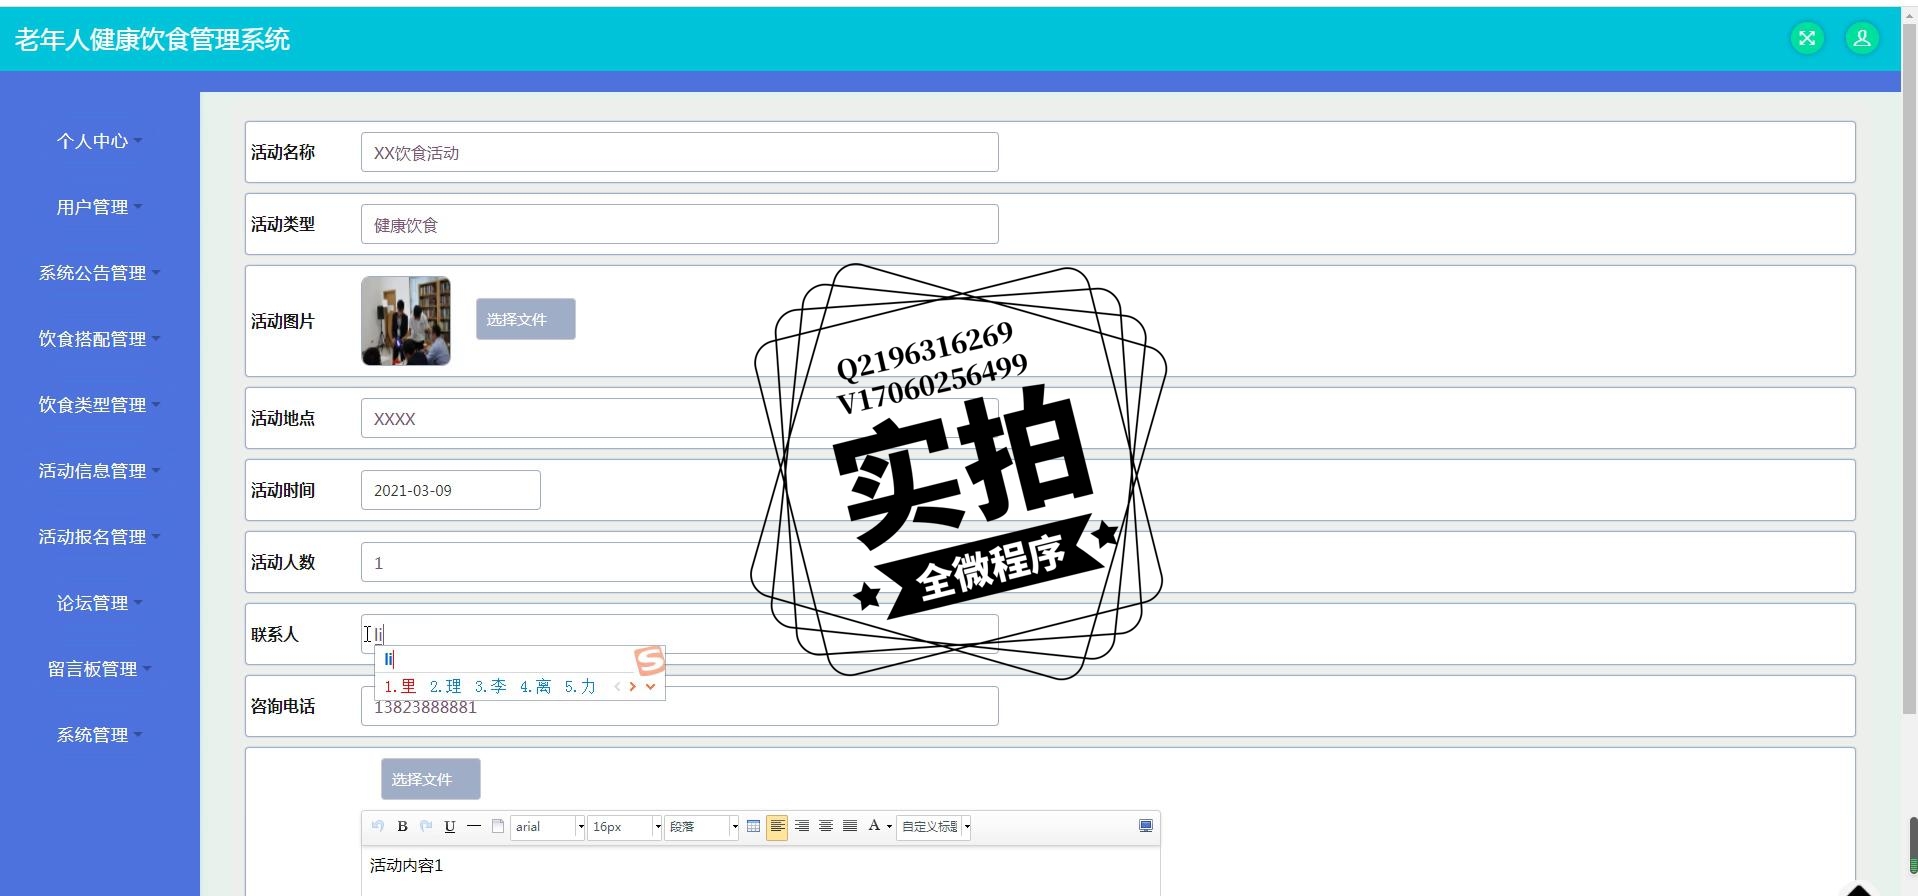Click the 活动类型 input field

(x=679, y=224)
